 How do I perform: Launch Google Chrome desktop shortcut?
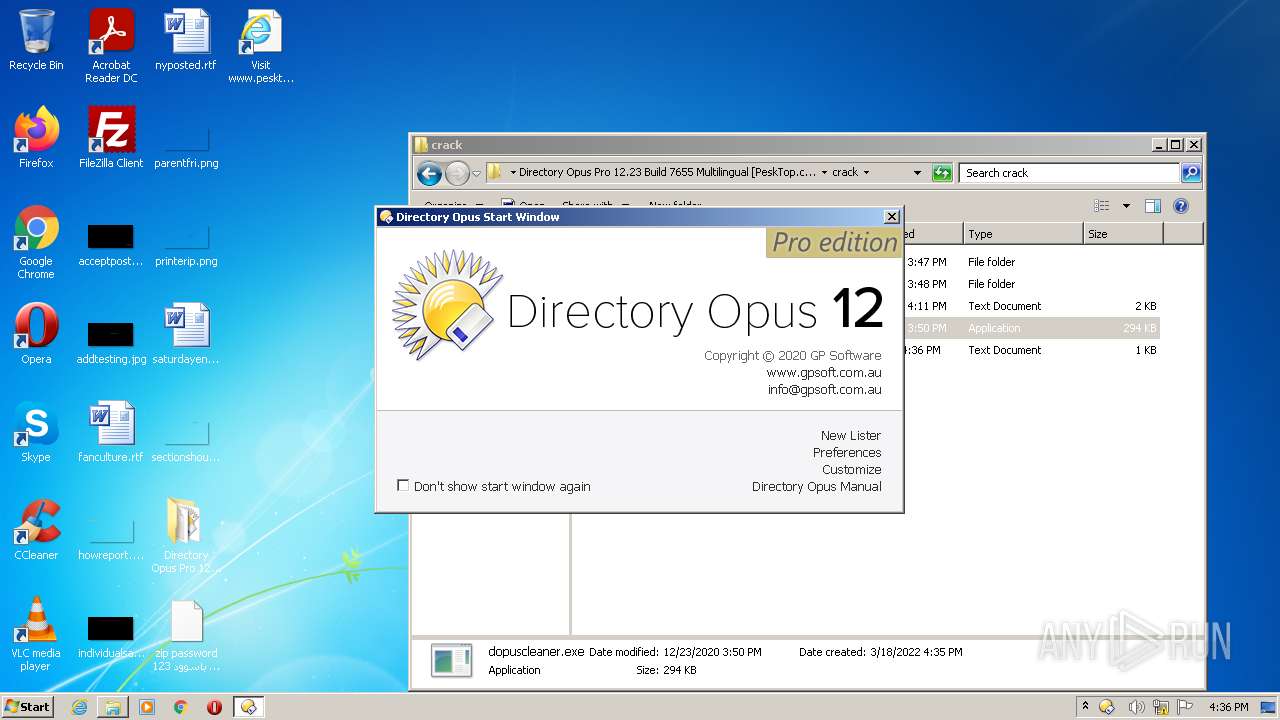click(x=36, y=242)
